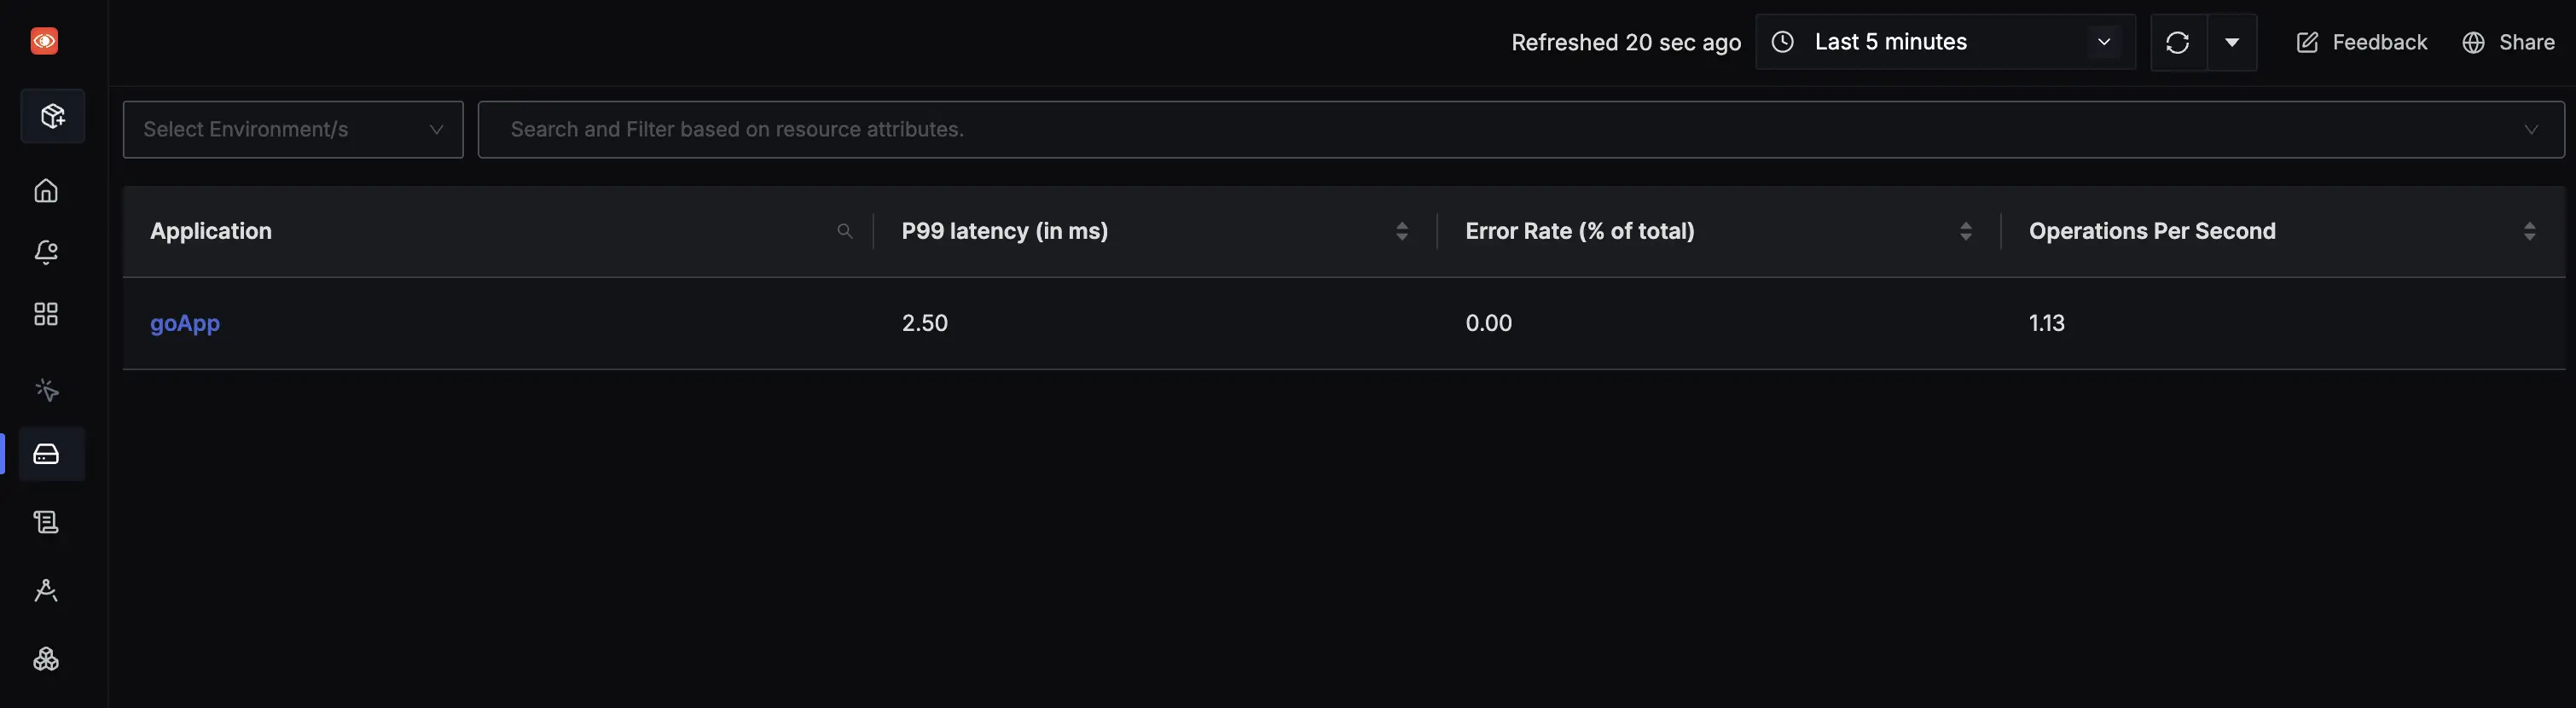This screenshot has height=708, width=2576.
Task: Select the Traces cursor icon in sidebar
Action: (46, 390)
